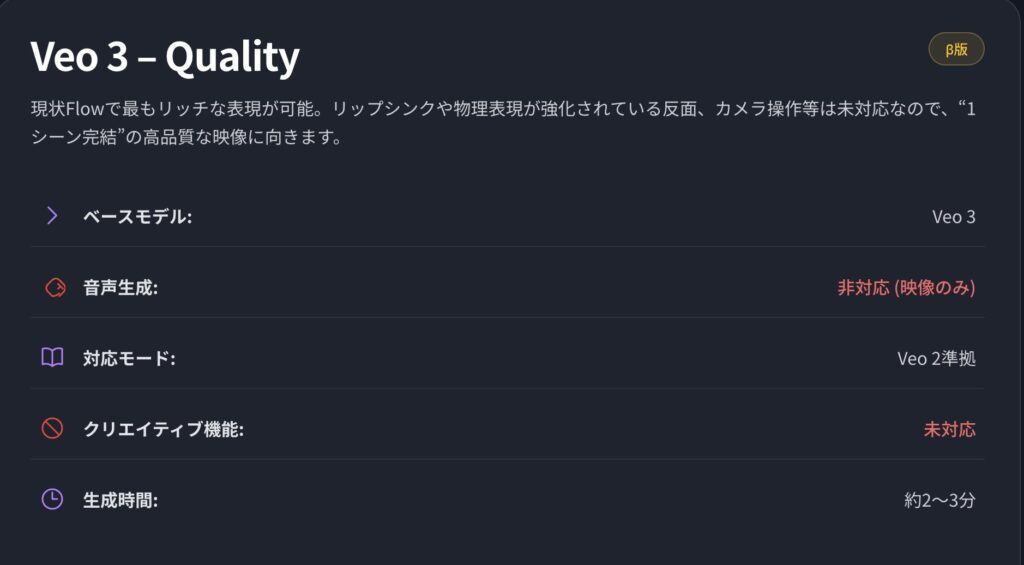Screen dimensions: 1024x565
Task: Click the 音声生成 label
Action: click(x=120, y=287)
